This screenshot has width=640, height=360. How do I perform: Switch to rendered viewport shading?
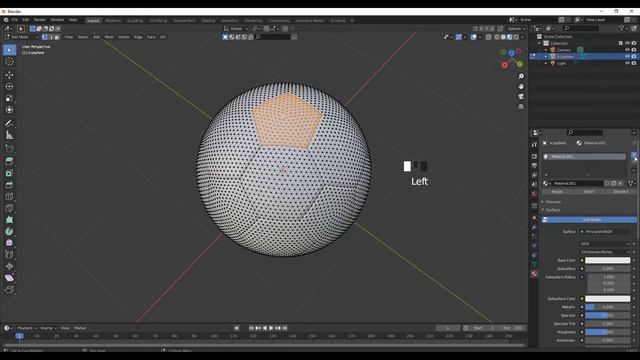516,37
